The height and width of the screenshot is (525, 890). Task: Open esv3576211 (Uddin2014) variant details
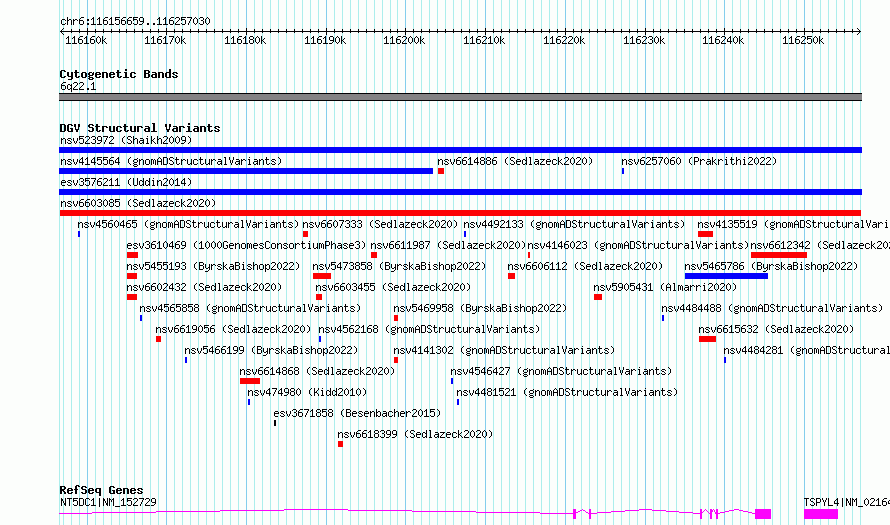tap(126, 182)
